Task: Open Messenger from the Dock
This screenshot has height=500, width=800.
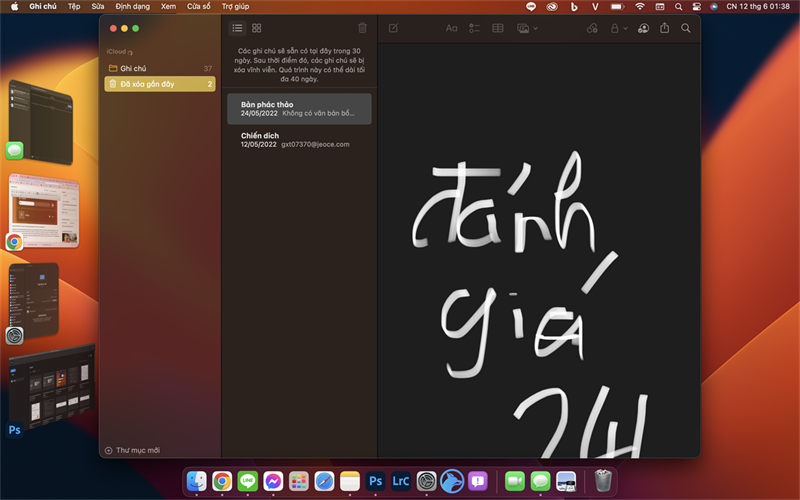Action: click(273, 481)
